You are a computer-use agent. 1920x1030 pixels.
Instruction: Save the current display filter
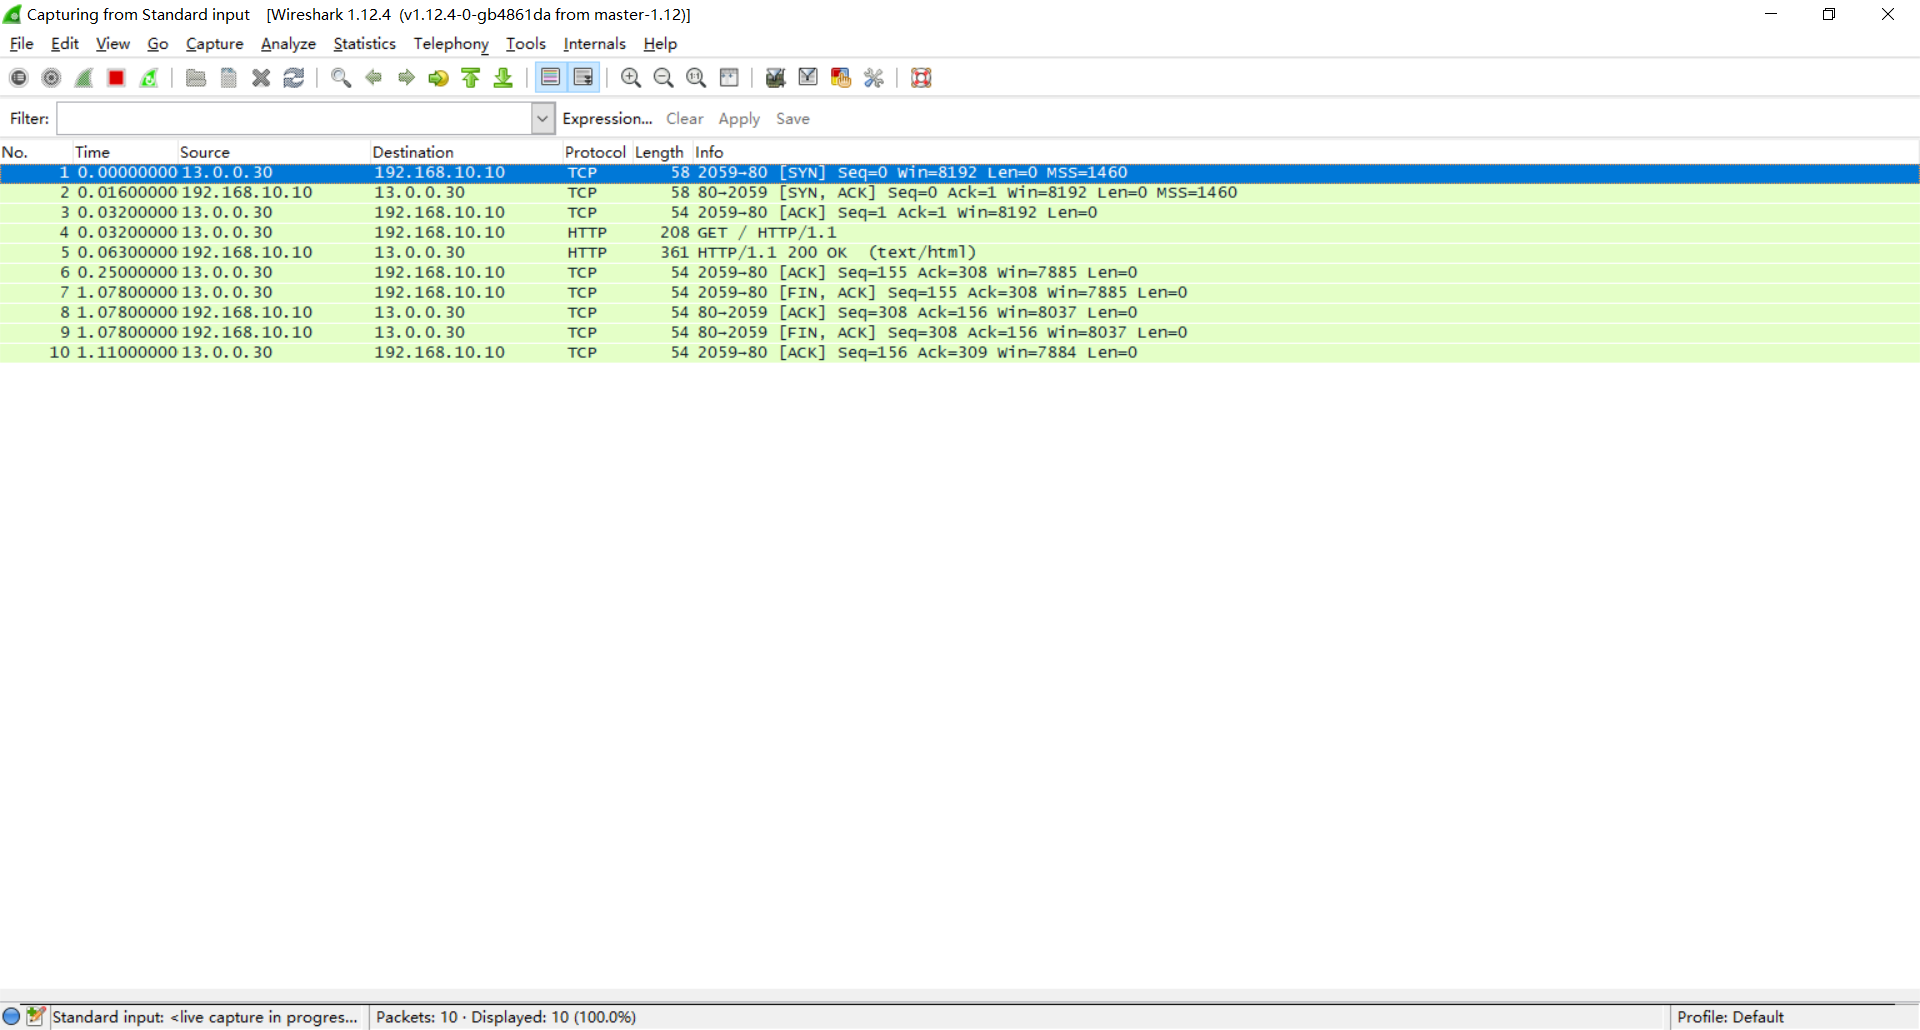click(793, 119)
